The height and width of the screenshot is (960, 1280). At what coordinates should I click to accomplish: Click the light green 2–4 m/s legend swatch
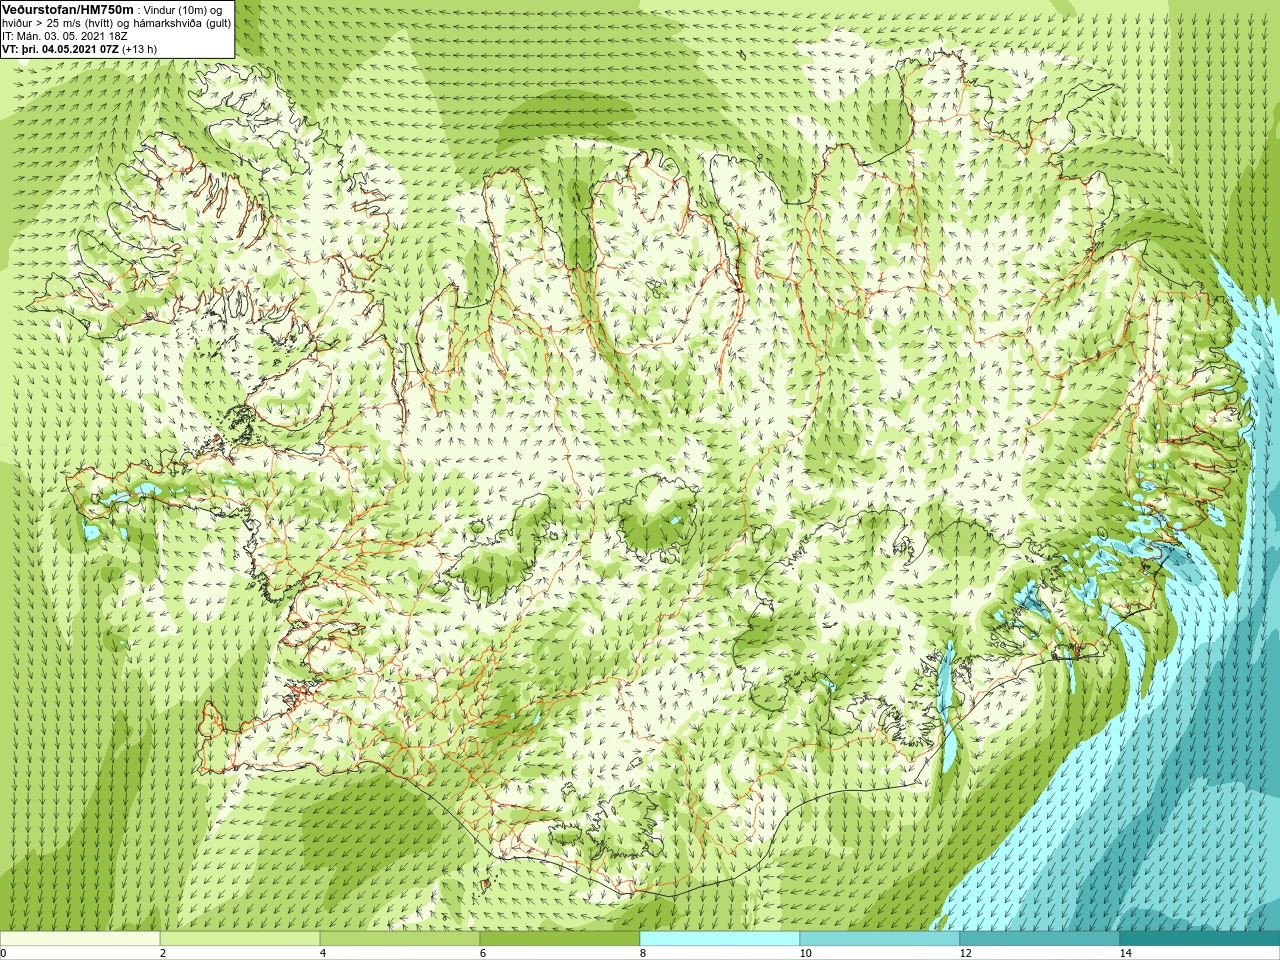pos(240,939)
